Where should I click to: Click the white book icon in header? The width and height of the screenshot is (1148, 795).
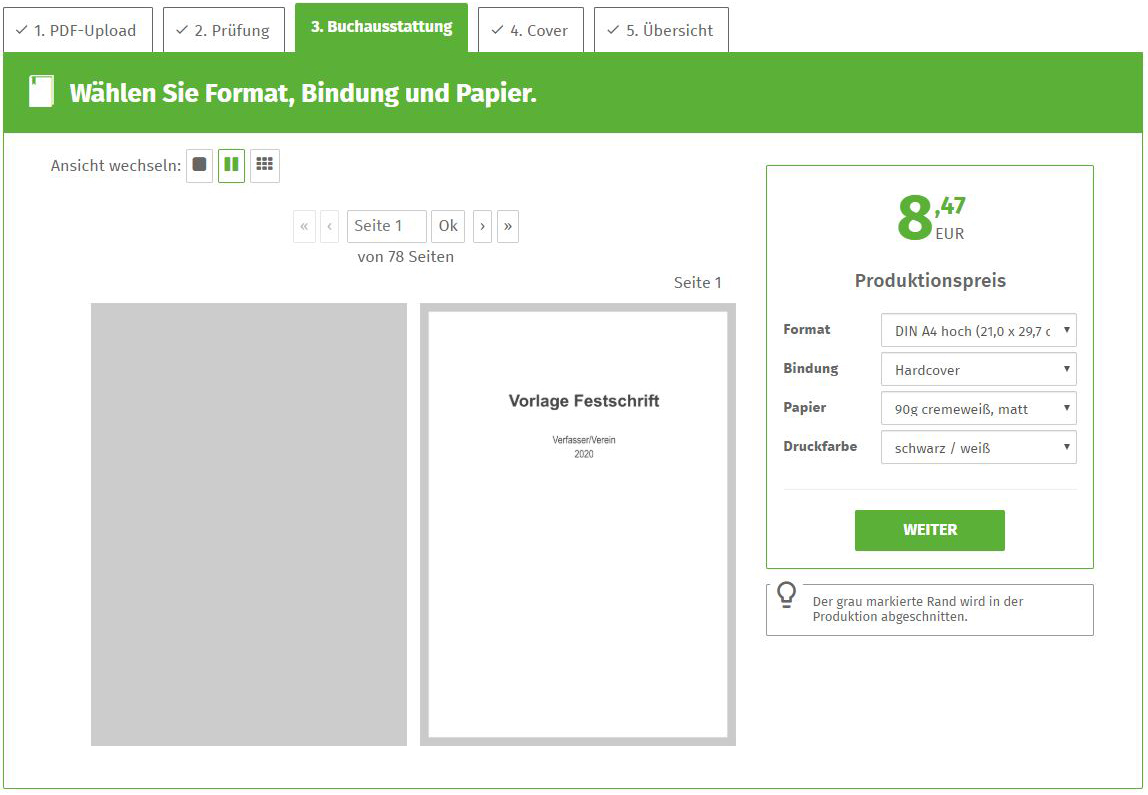[x=41, y=92]
